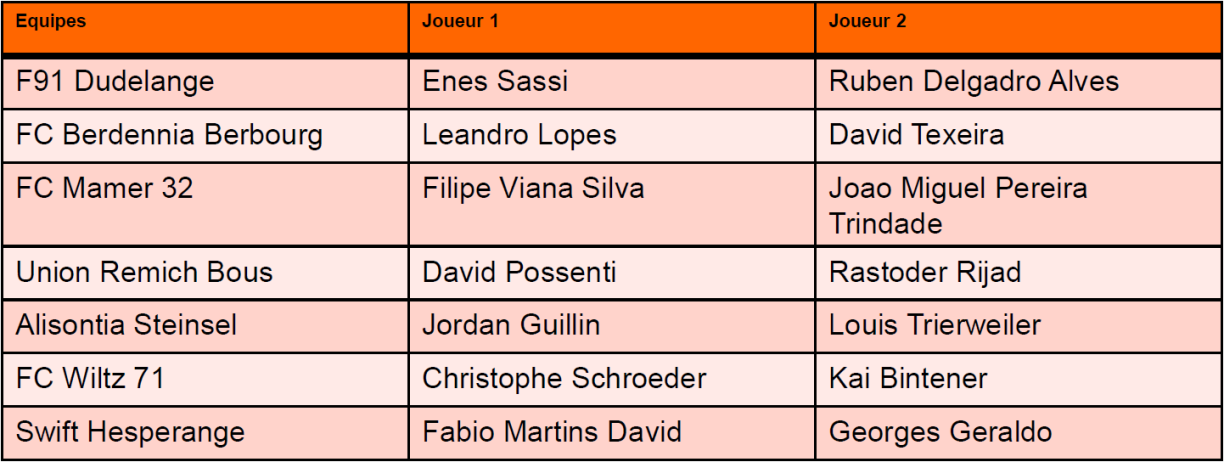Screen dimensions: 1224x462
Task: Click the Alisontia Steinsel team cell
Action: tap(126, 325)
